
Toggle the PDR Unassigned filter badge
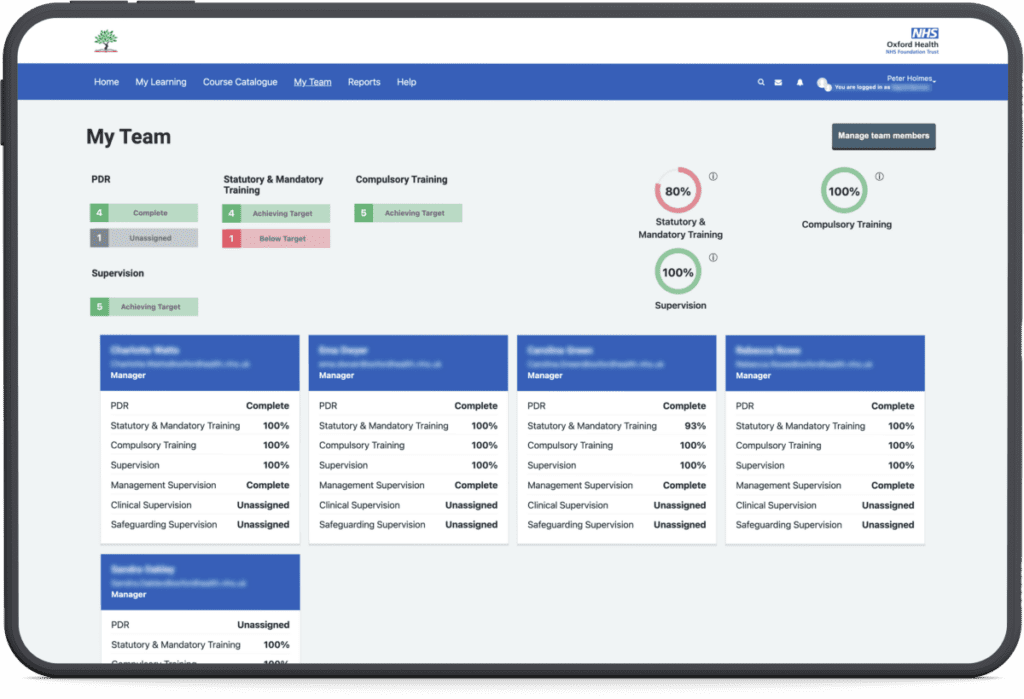pyautogui.click(x=143, y=237)
